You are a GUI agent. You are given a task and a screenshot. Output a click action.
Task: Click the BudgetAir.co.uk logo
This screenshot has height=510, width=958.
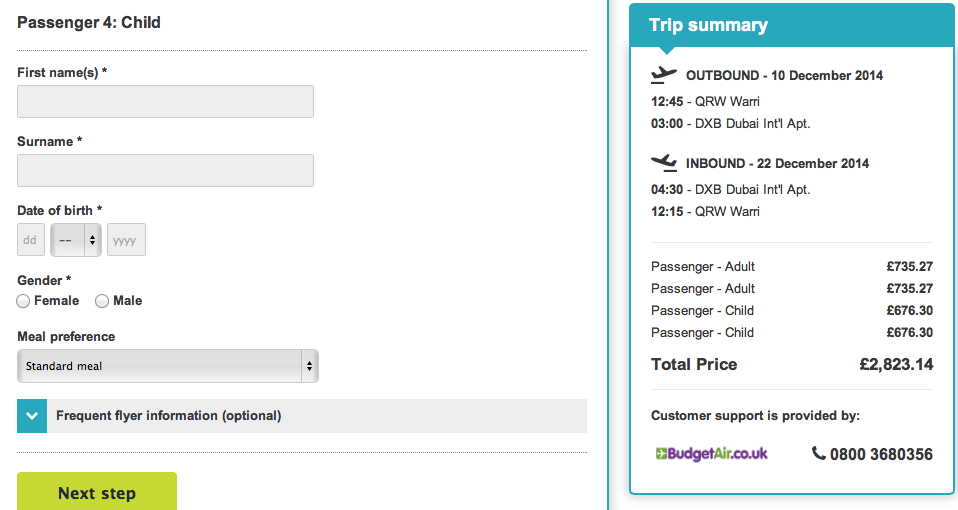coord(711,454)
